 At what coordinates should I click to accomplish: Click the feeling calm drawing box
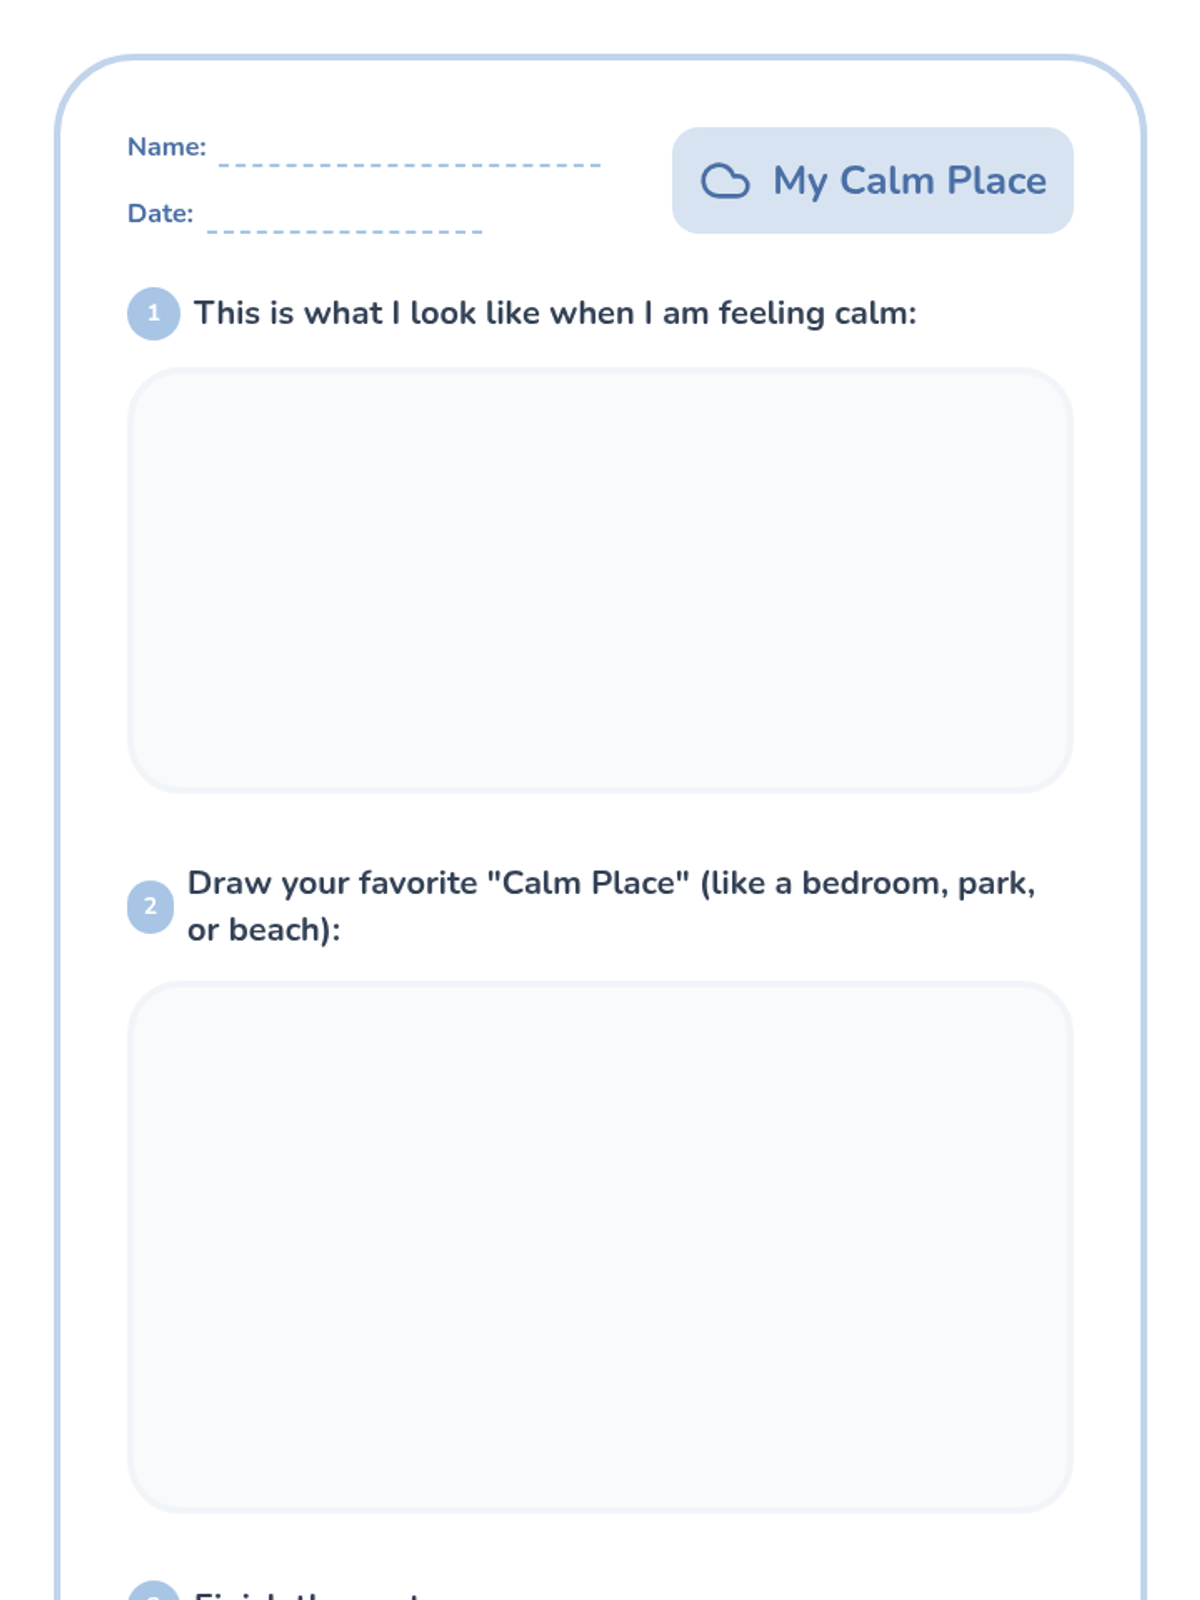(x=600, y=580)
